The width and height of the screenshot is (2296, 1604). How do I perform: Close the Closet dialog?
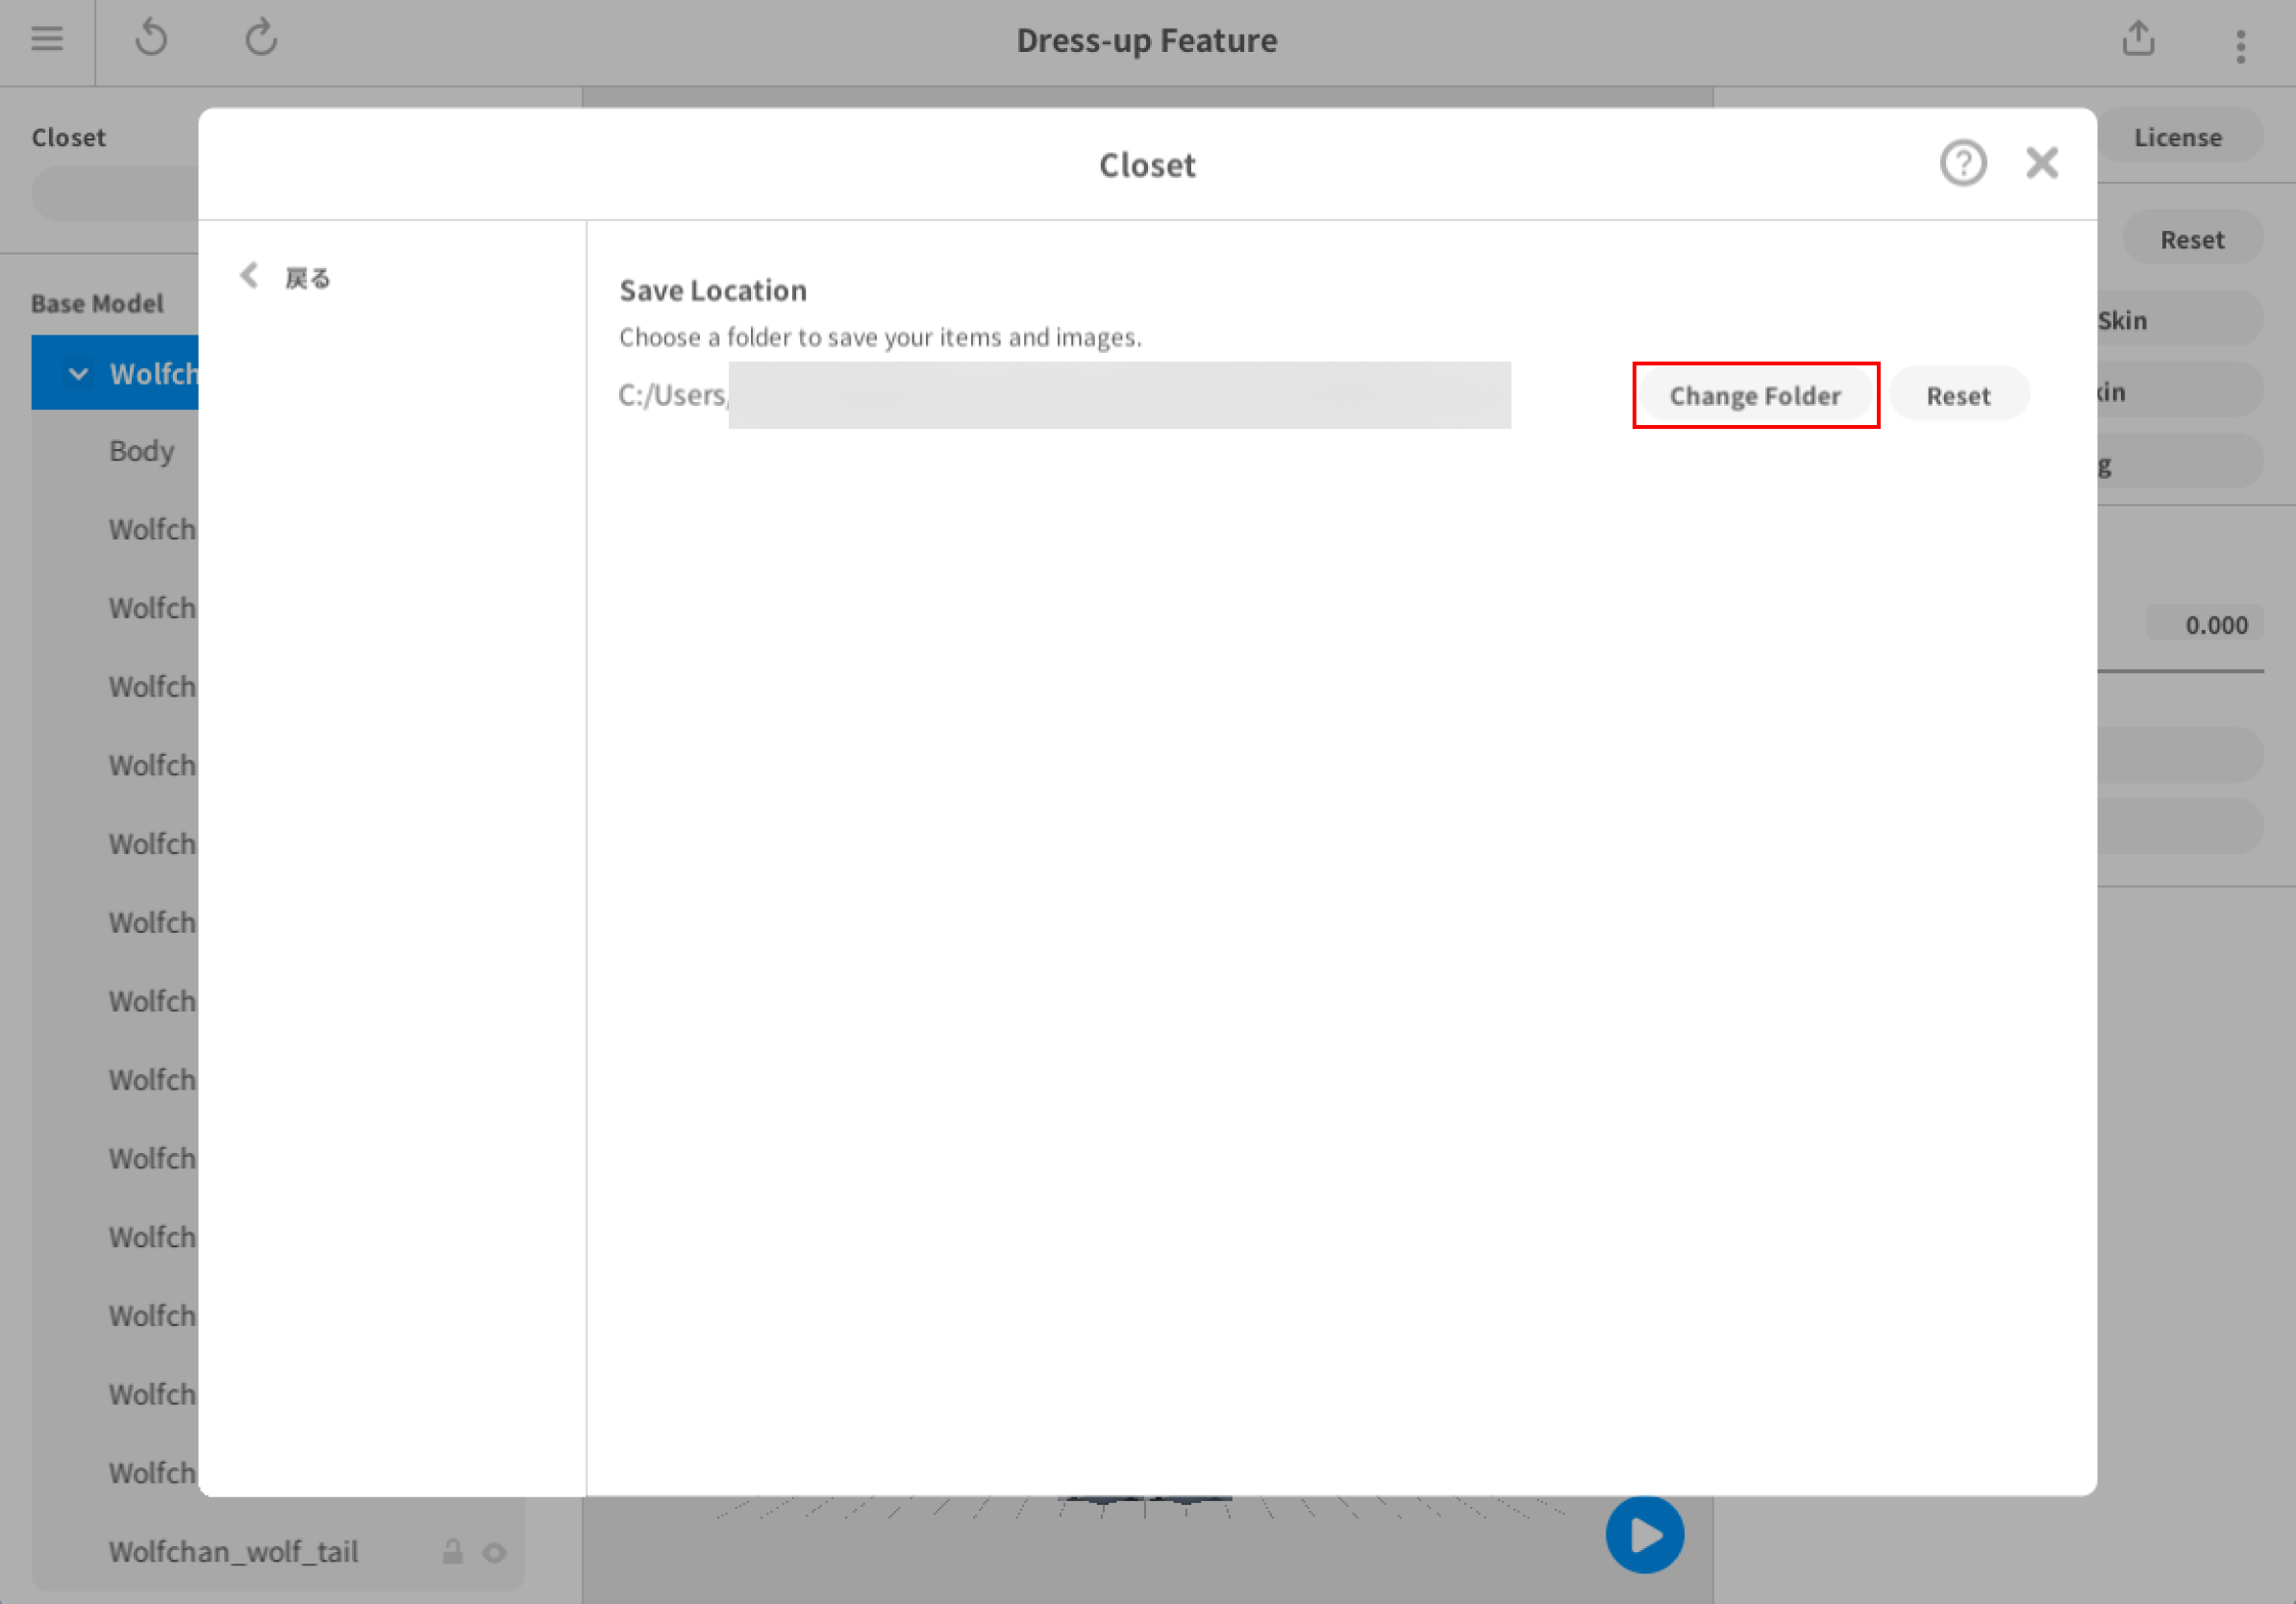[2042, 163]
